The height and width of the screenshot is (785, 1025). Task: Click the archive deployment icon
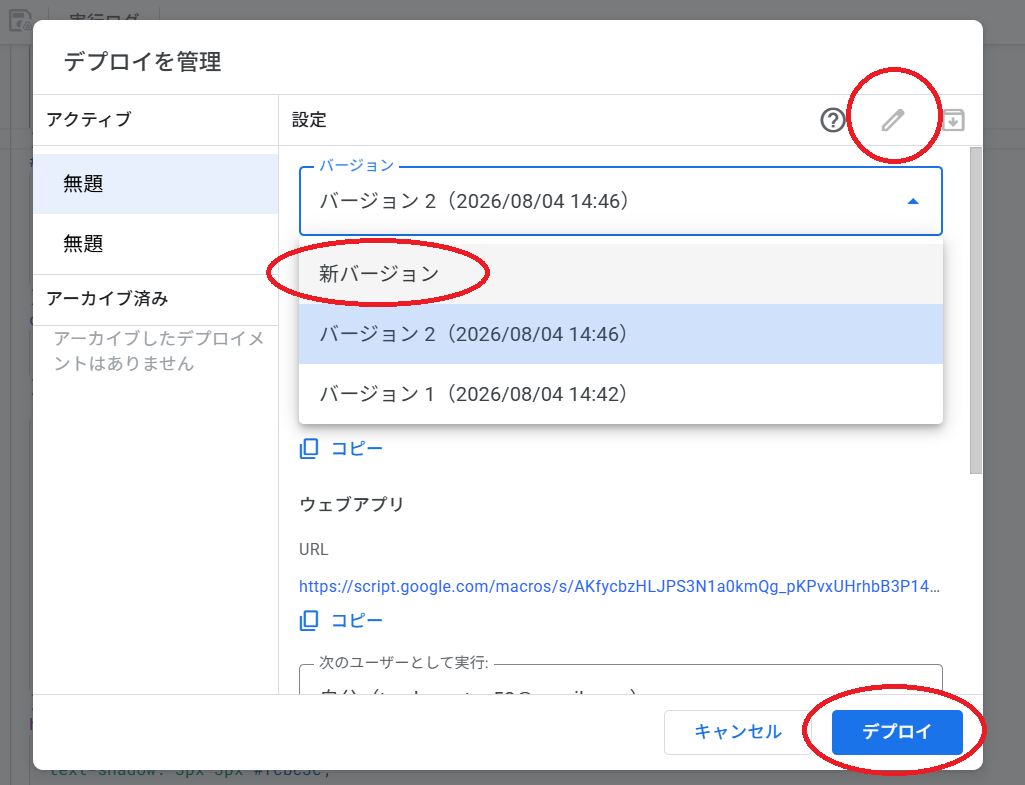click(953, 120)
